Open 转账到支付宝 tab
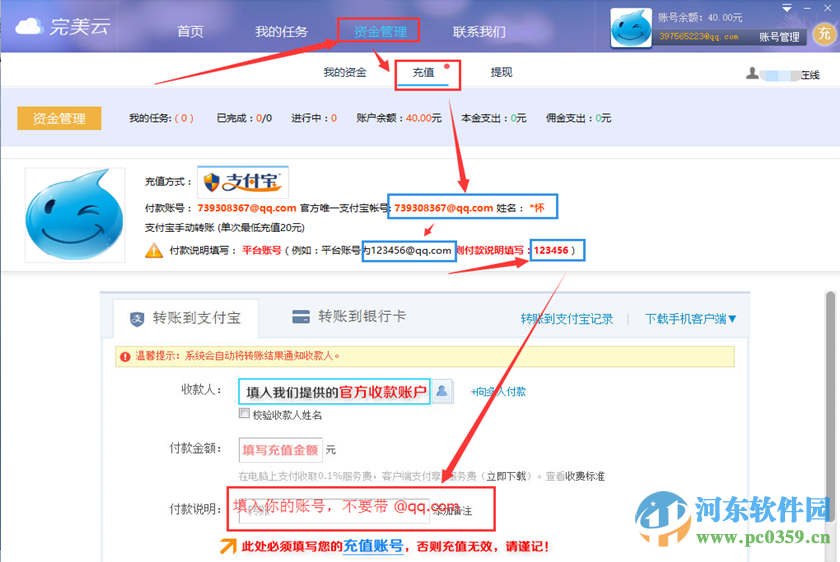The height and width of the screenshot is (562, 840). [x=186, y=318]
